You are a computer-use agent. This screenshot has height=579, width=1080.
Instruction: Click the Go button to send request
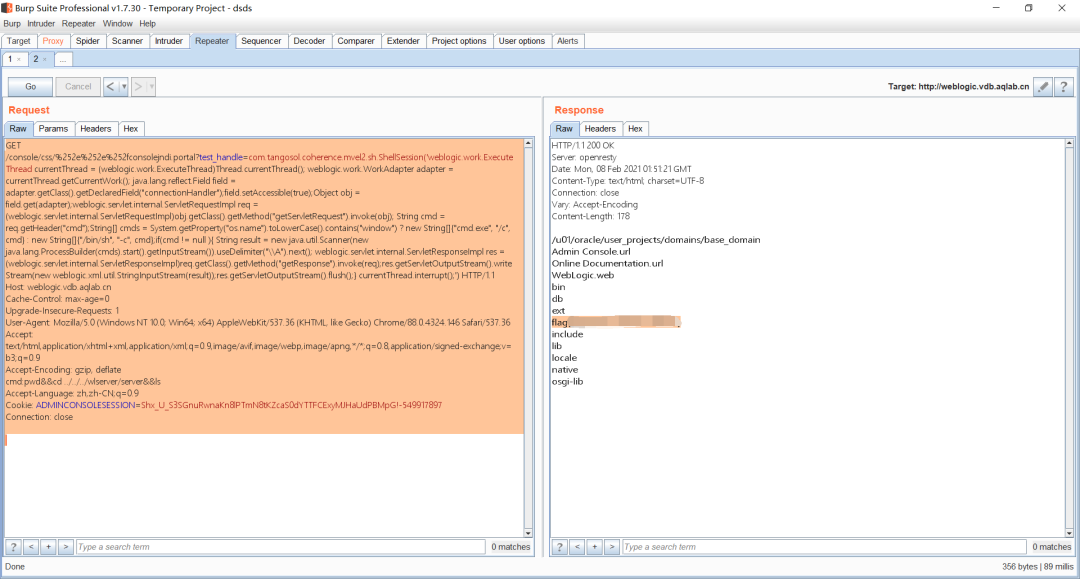click(x=30, y=87)
